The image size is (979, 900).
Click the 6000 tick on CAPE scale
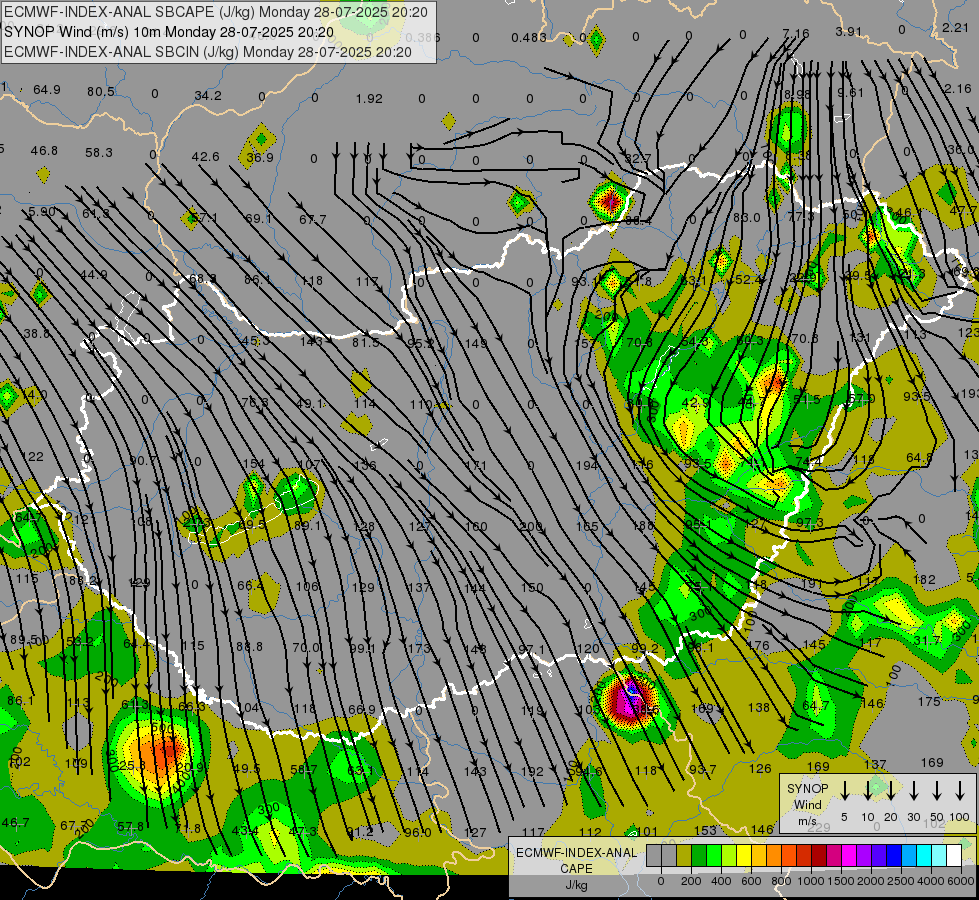point(961,881)
